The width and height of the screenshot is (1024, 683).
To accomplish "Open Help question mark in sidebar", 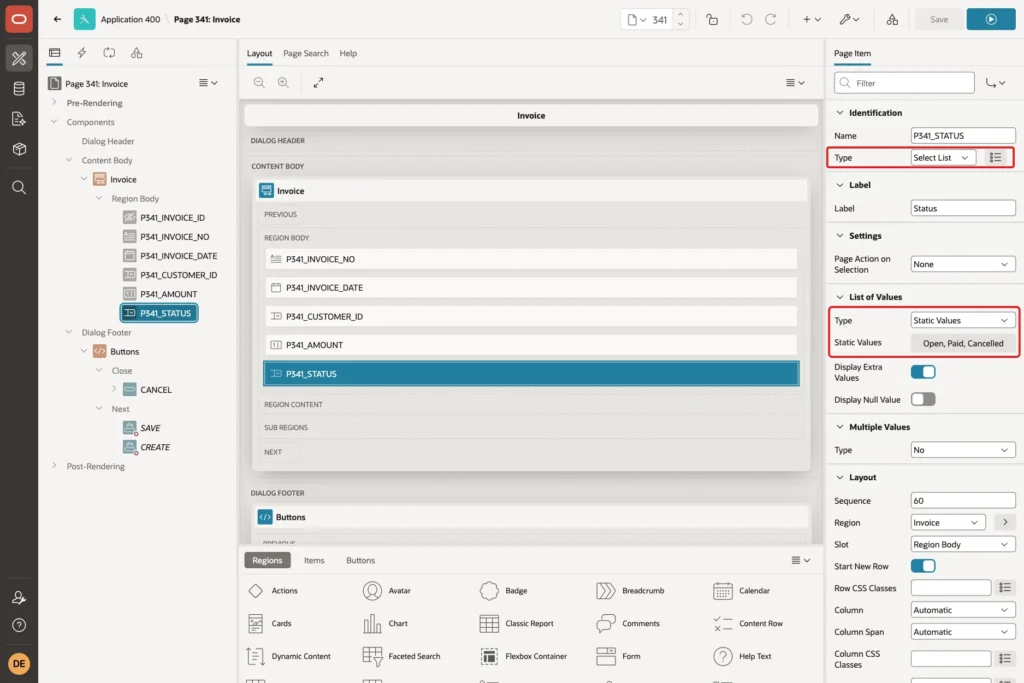I will pos(19,626).
